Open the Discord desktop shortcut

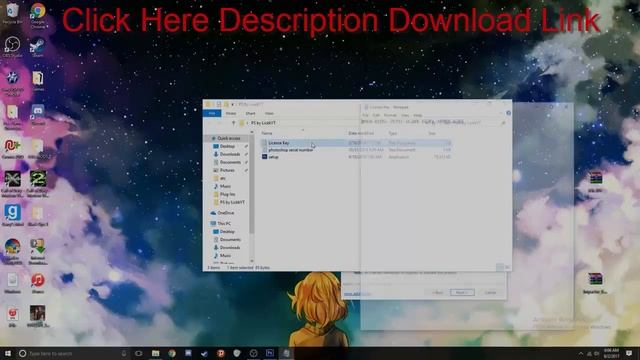click(38, 114)
